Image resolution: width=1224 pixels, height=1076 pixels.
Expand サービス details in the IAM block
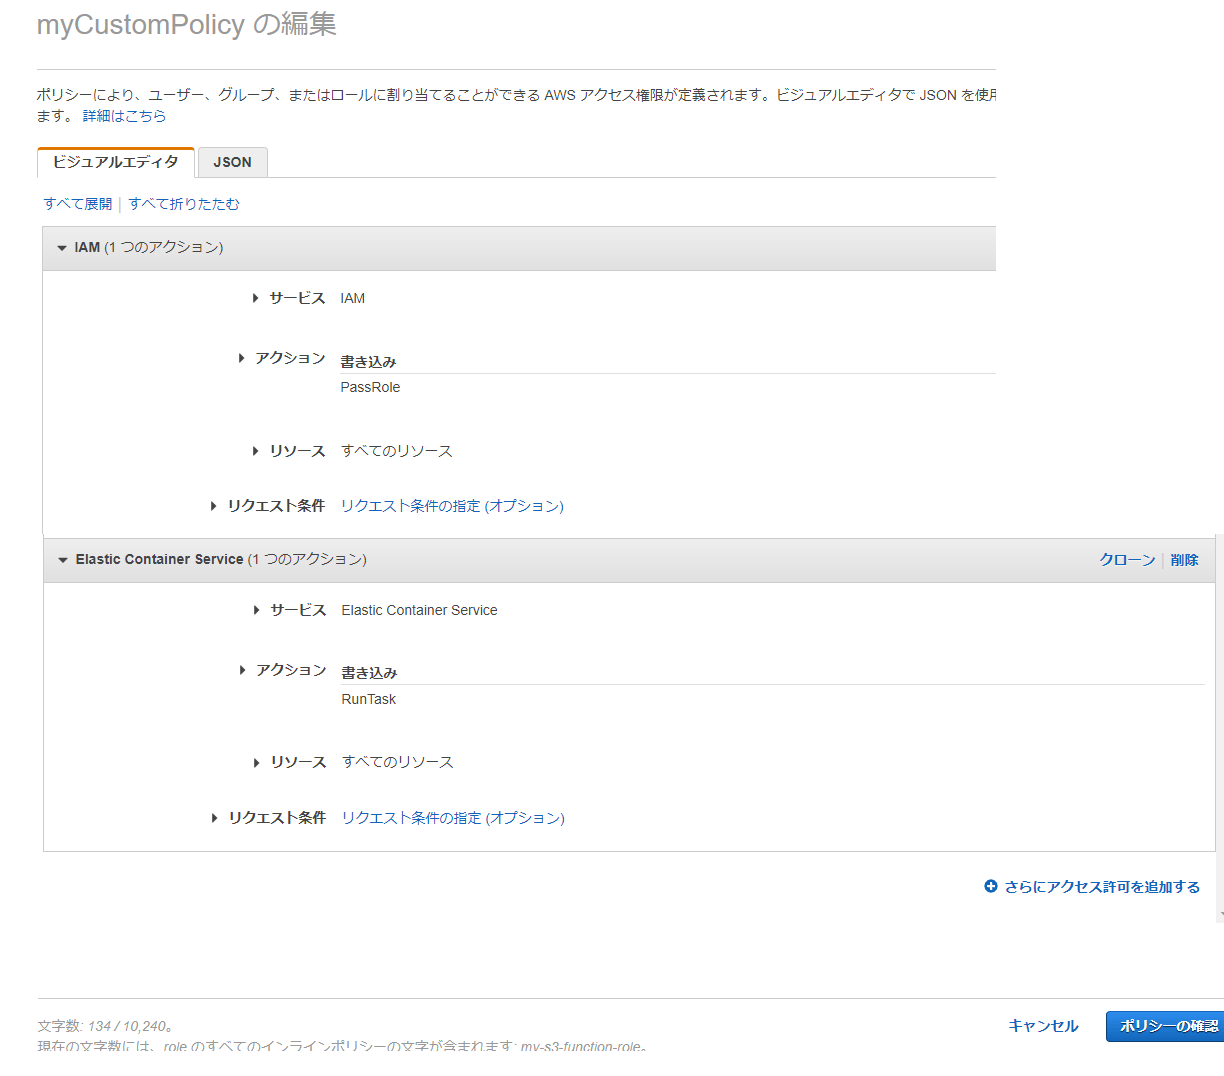coord(256,297)
